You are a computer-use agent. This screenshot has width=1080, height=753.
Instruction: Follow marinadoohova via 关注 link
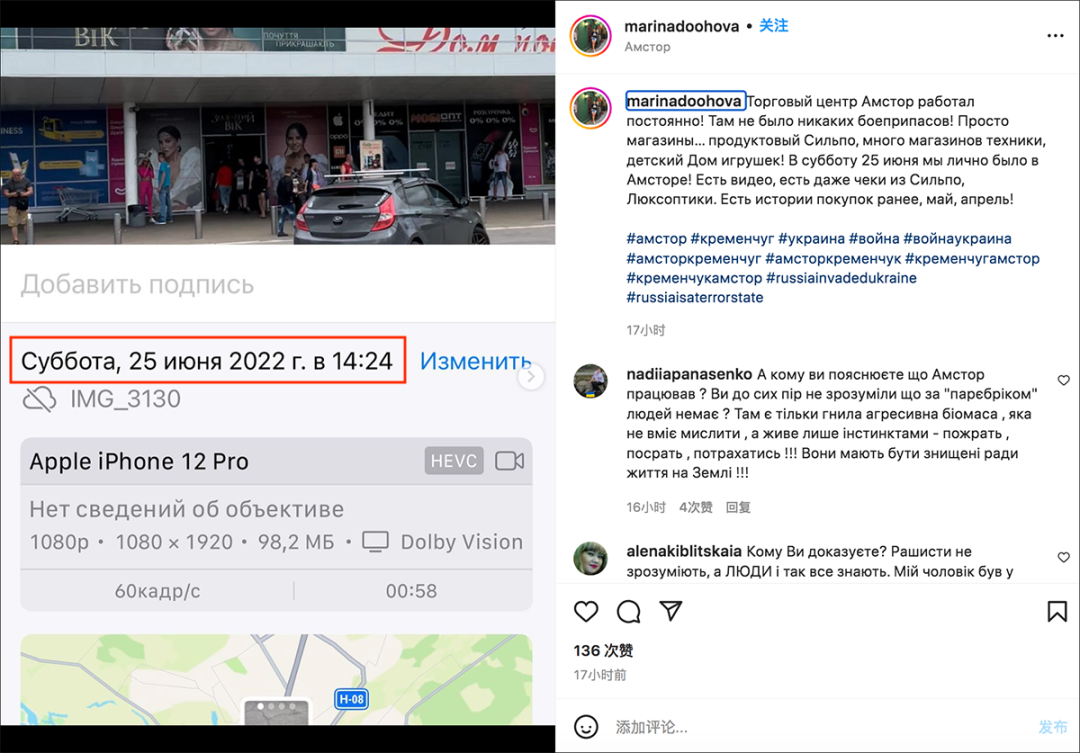pyautogui.click(x=773, y=26)
